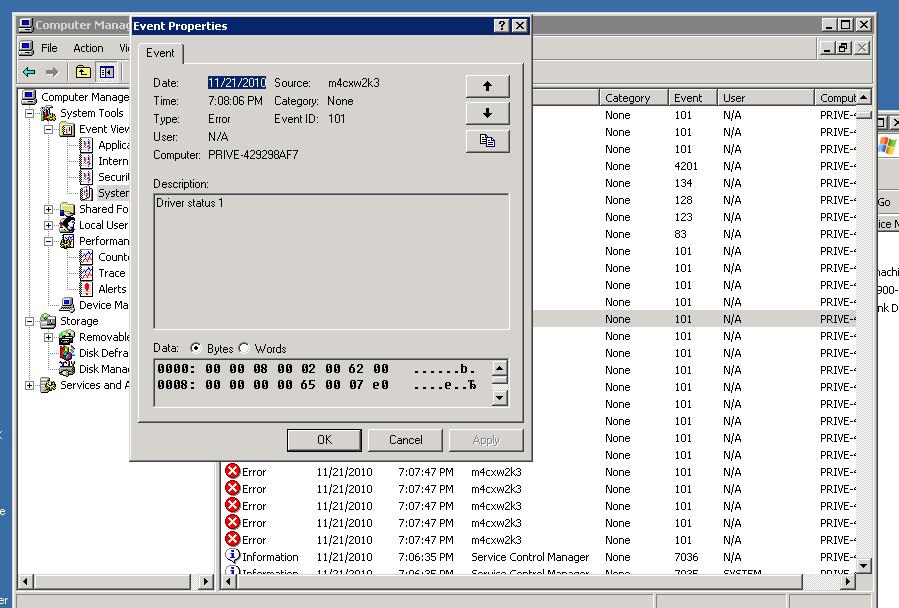Open Performance Logs and Alerts icon
899x608 pixels.
(x=68, y=241)
